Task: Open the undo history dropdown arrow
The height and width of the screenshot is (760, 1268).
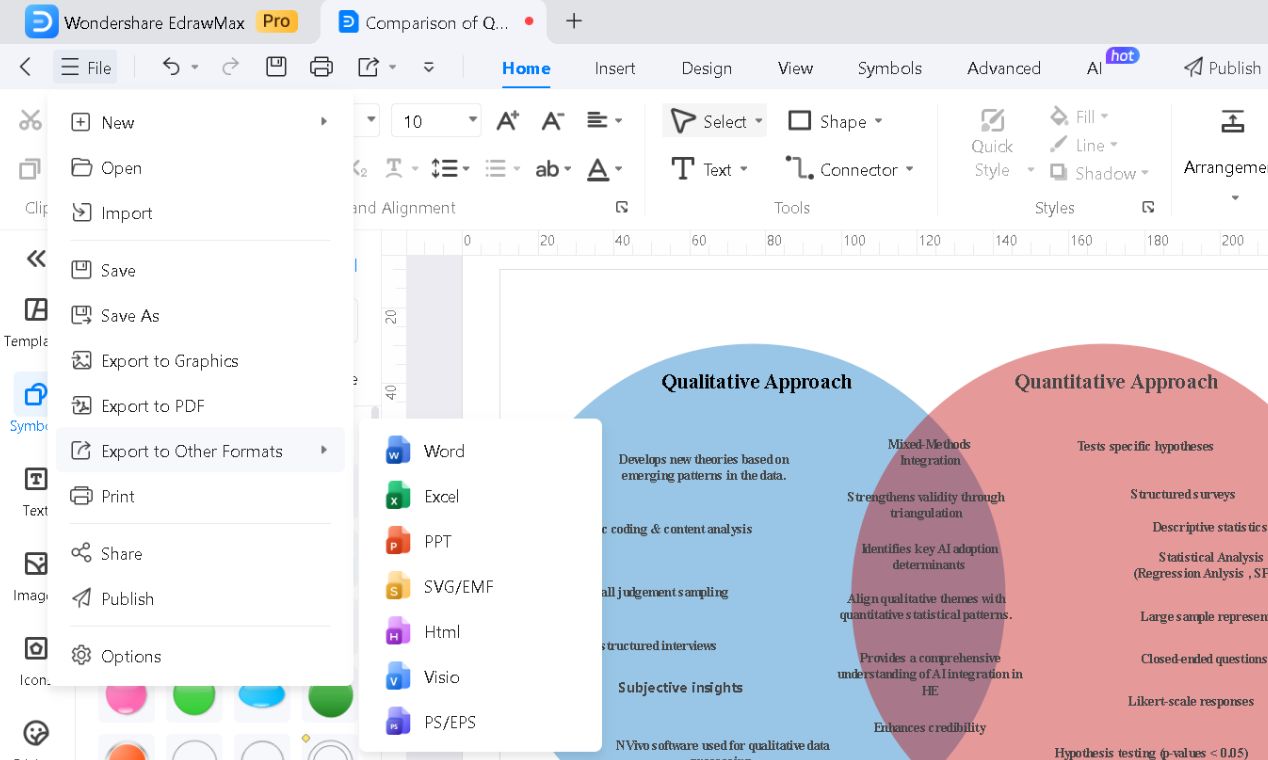Action: (195, 67)
